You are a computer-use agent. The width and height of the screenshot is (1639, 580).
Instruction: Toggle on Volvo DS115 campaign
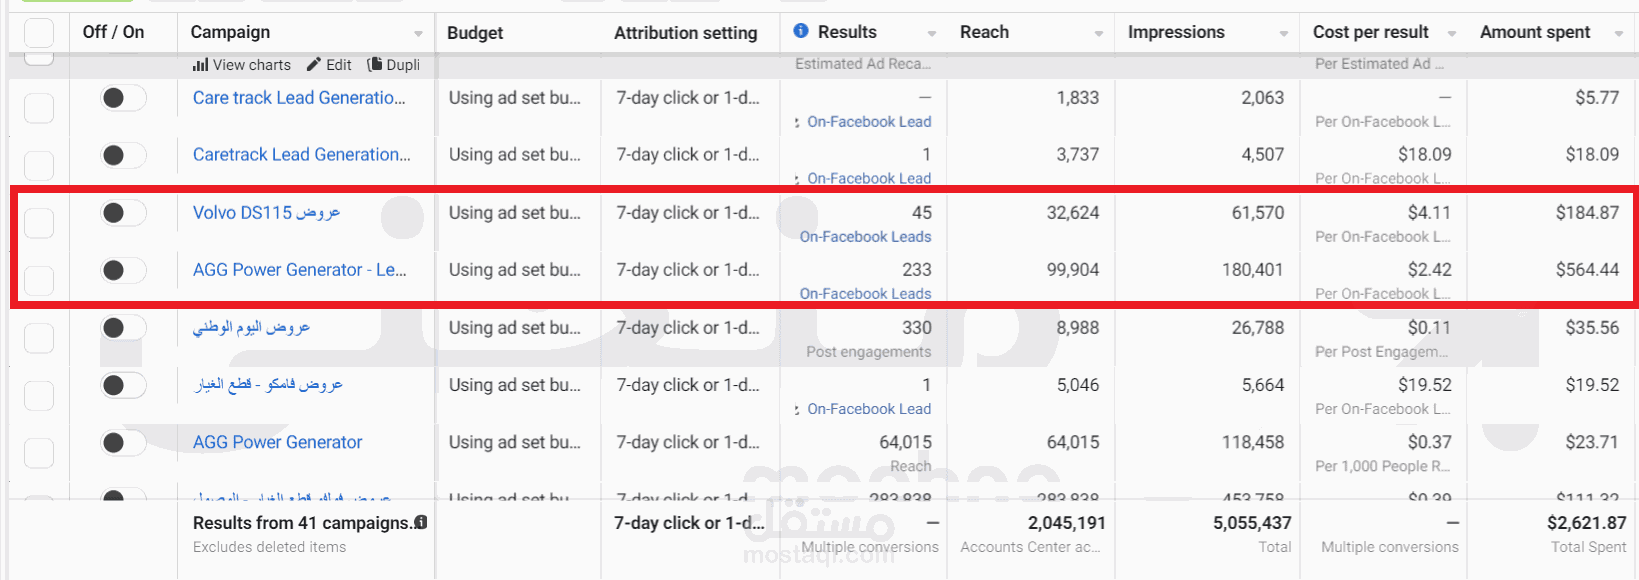click(123, 212)
